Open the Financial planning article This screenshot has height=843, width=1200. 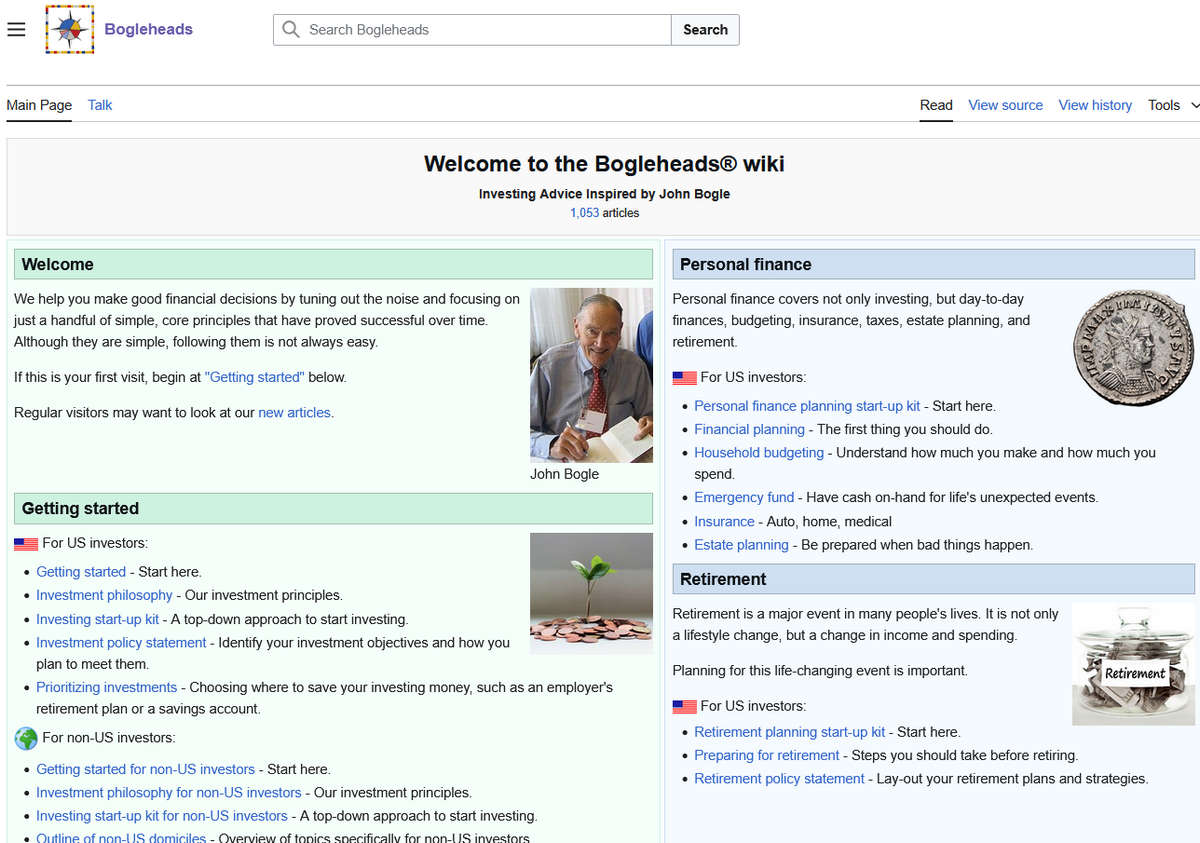[749, 429]
